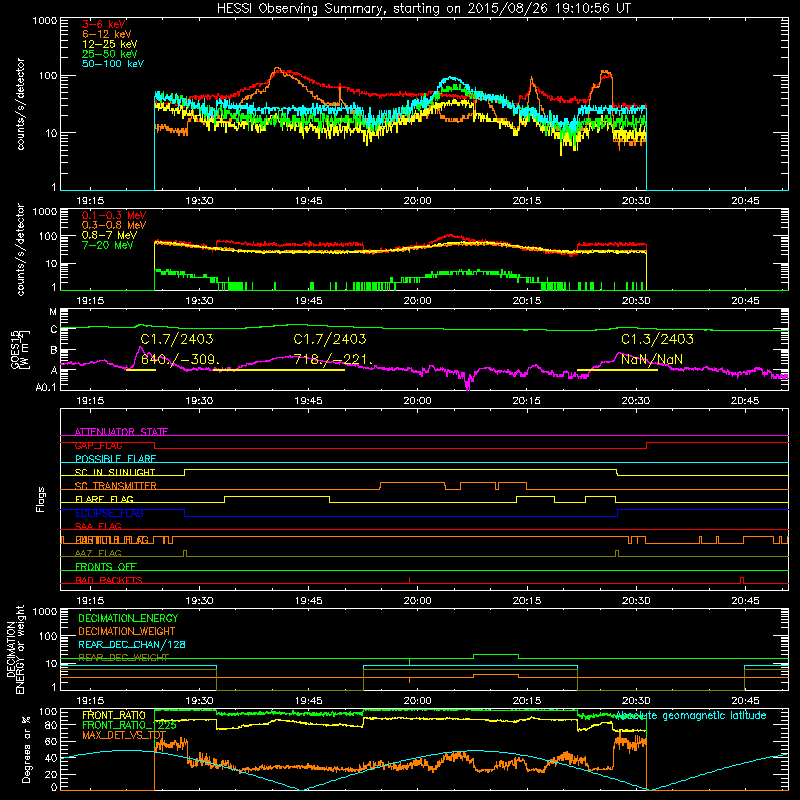
Task: Click the 'DECIMATION_WEIGHT' legend label
Action: (127, 632)
